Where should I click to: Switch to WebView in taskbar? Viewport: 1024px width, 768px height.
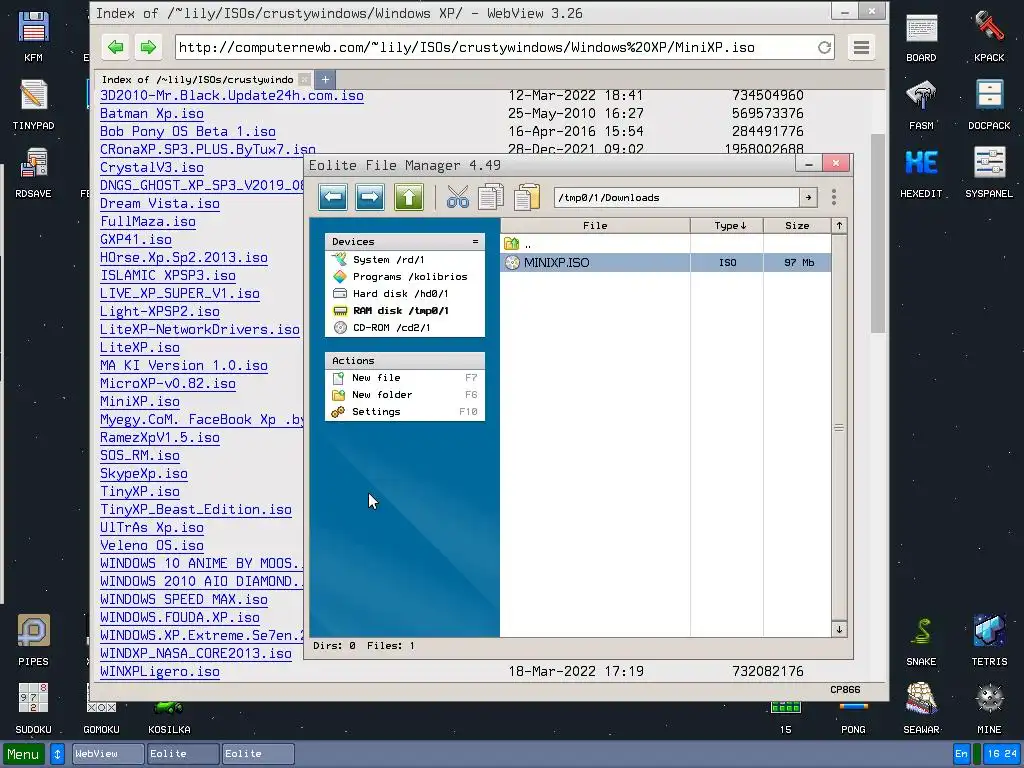point(108,754)
